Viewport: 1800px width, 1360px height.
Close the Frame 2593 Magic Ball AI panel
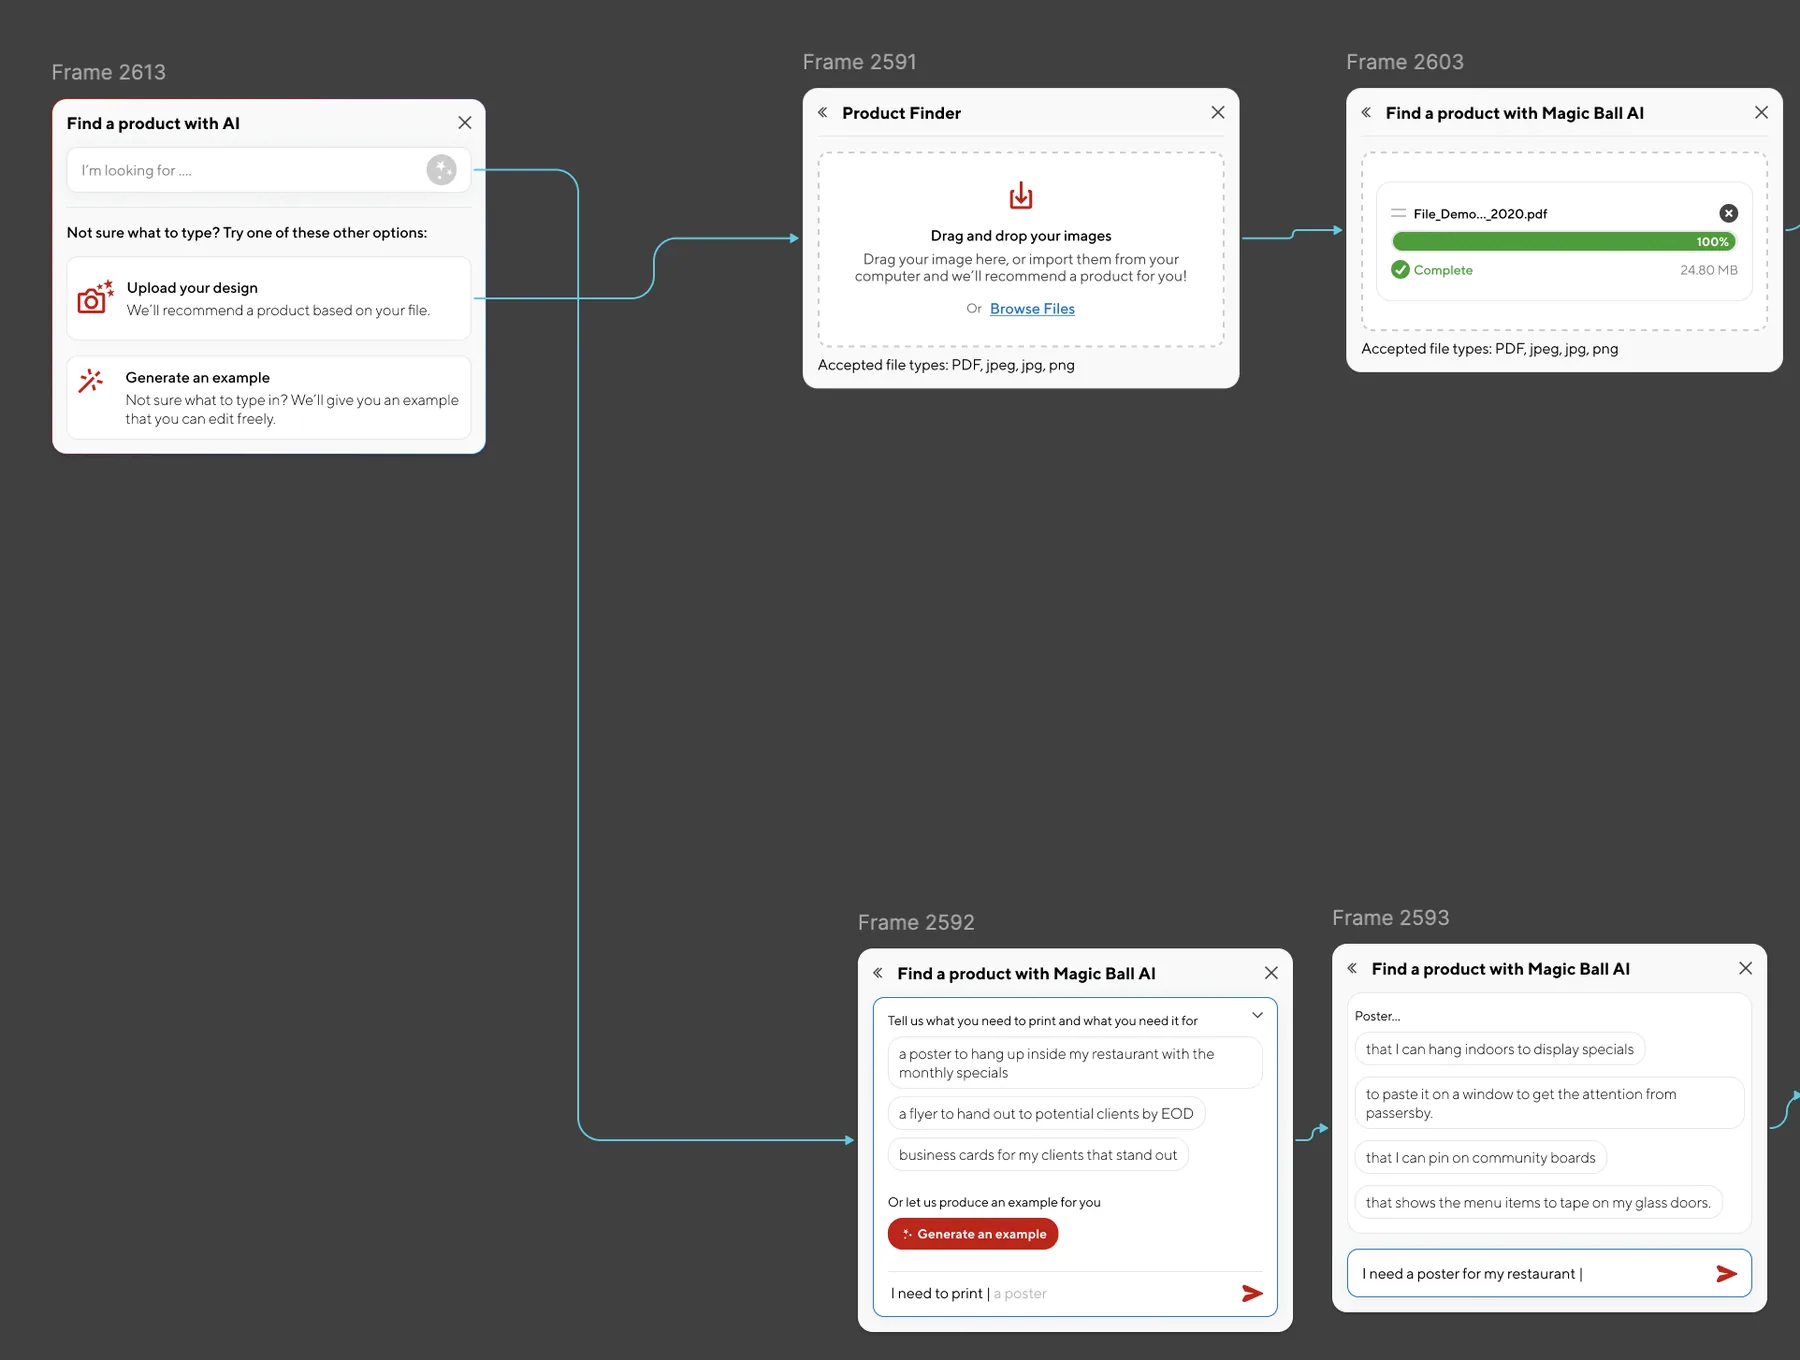point(1745,969)
